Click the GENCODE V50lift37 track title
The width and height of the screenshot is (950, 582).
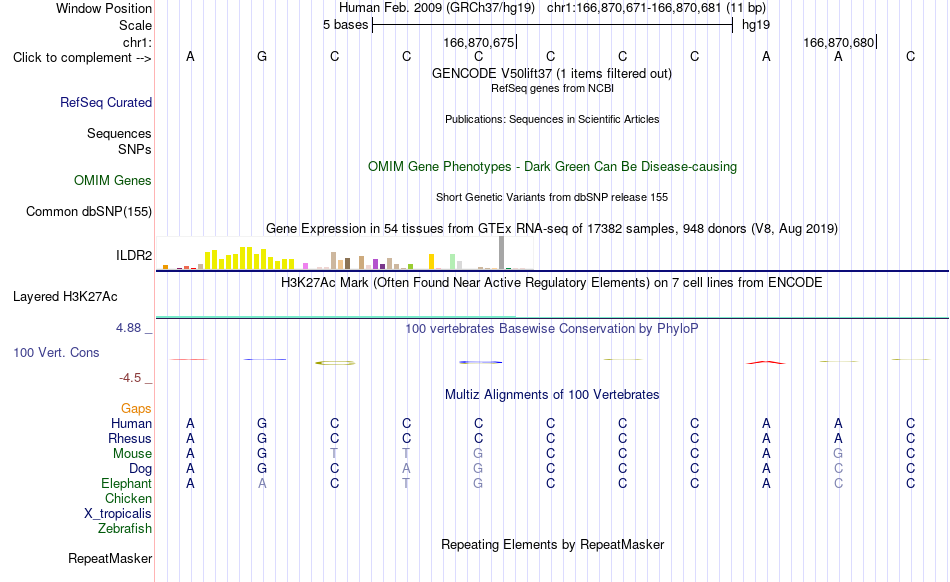click(x=551, y=73)
